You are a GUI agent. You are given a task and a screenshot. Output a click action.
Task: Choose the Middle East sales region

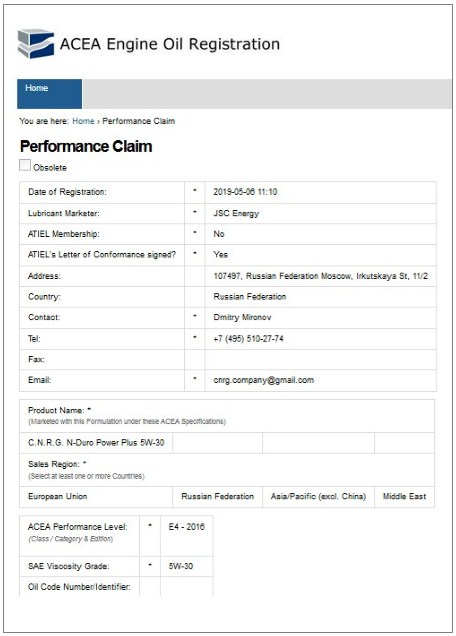pos(404,497)
